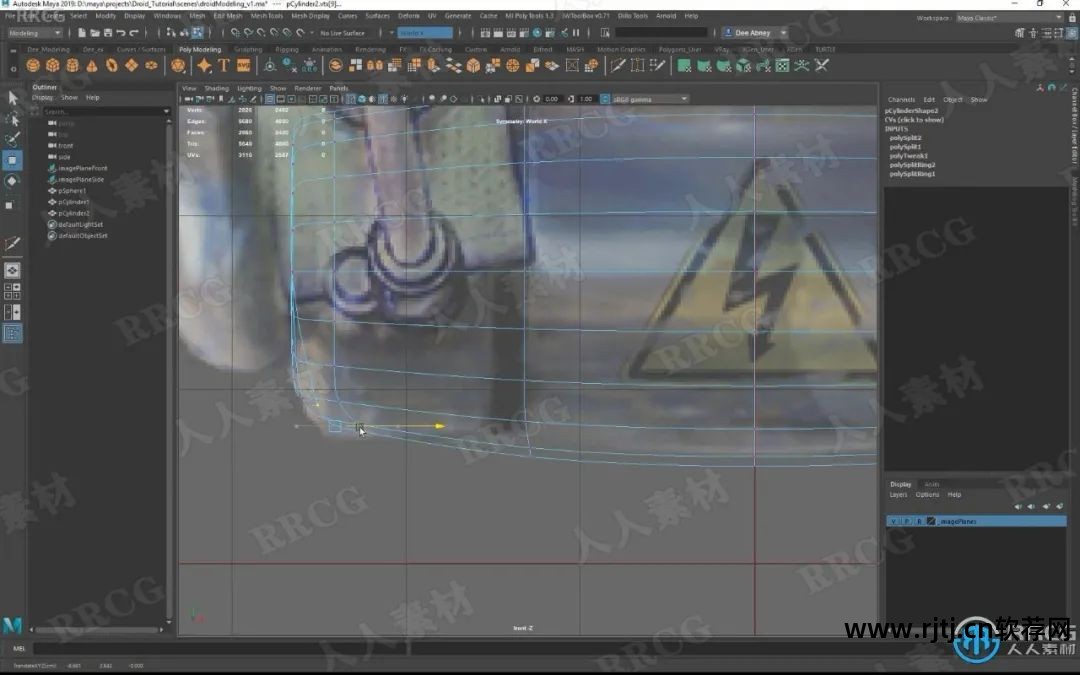
Task: Click the Dee Abney account button
Action: coord(757,33)
